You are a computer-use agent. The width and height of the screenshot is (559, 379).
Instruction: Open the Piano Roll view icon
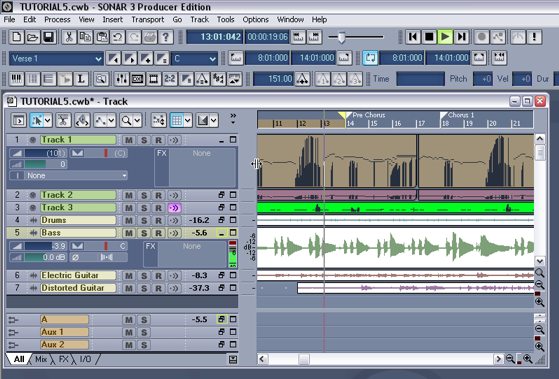(x=17, y=79)
